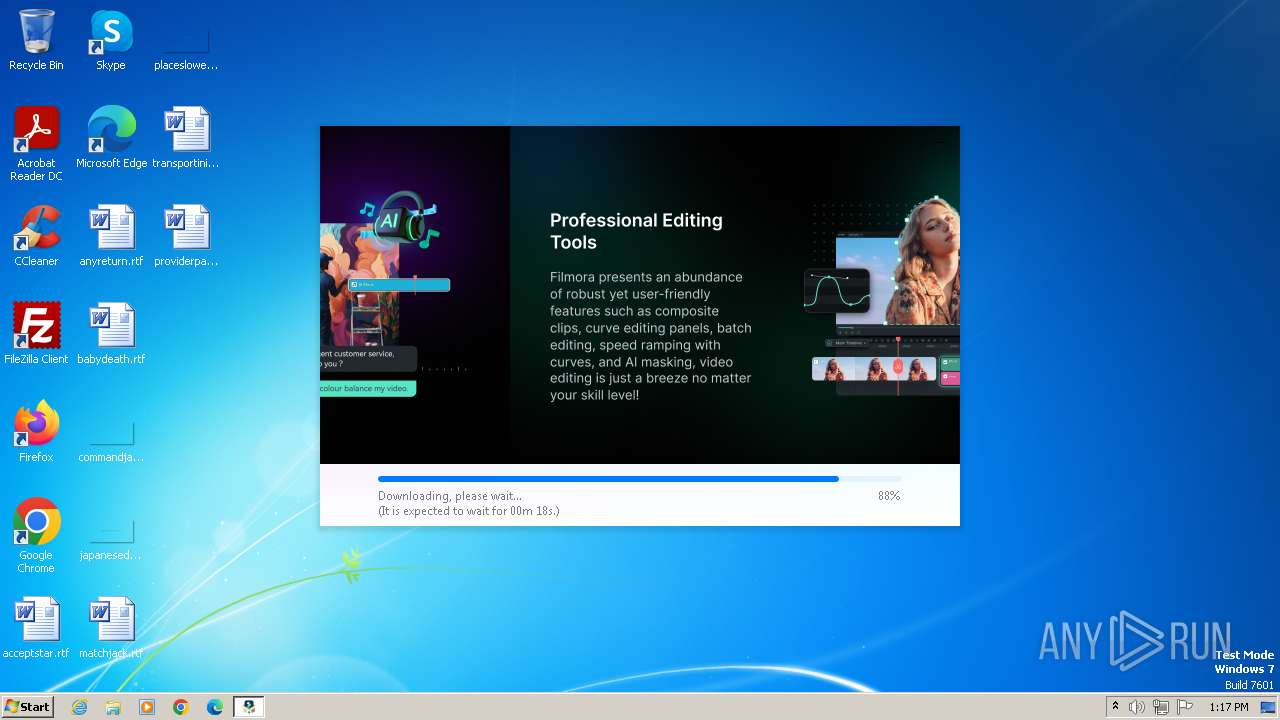Open the Windows Start menu
This screenshot has height=720, width=1280.
coord(27,707)
